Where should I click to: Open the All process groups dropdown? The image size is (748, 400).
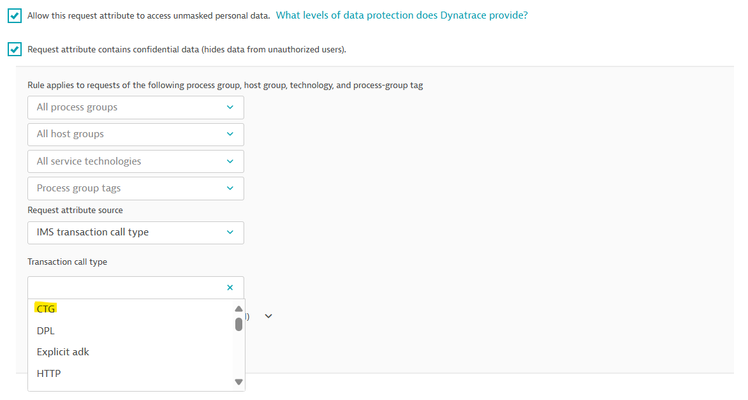coord(135,107)
